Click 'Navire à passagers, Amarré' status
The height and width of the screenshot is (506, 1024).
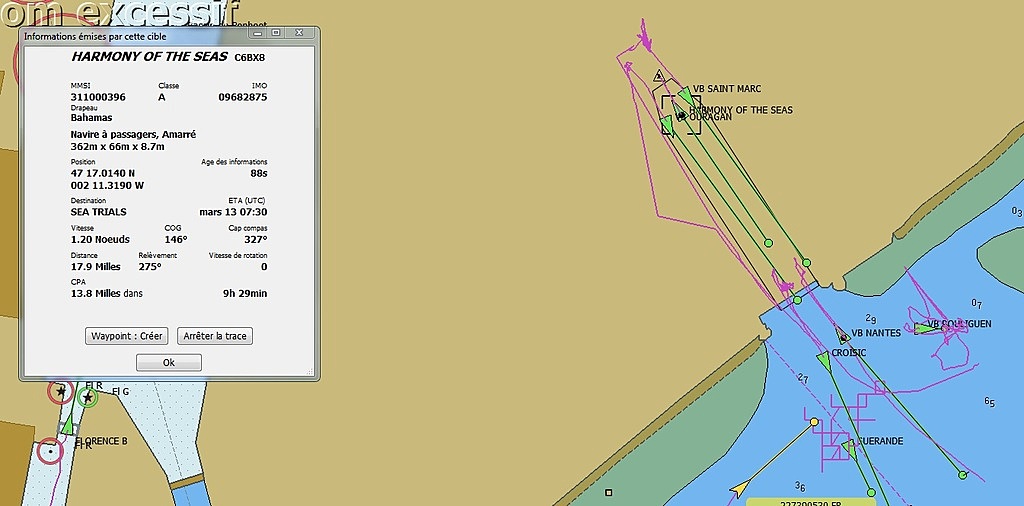[133, 134]
